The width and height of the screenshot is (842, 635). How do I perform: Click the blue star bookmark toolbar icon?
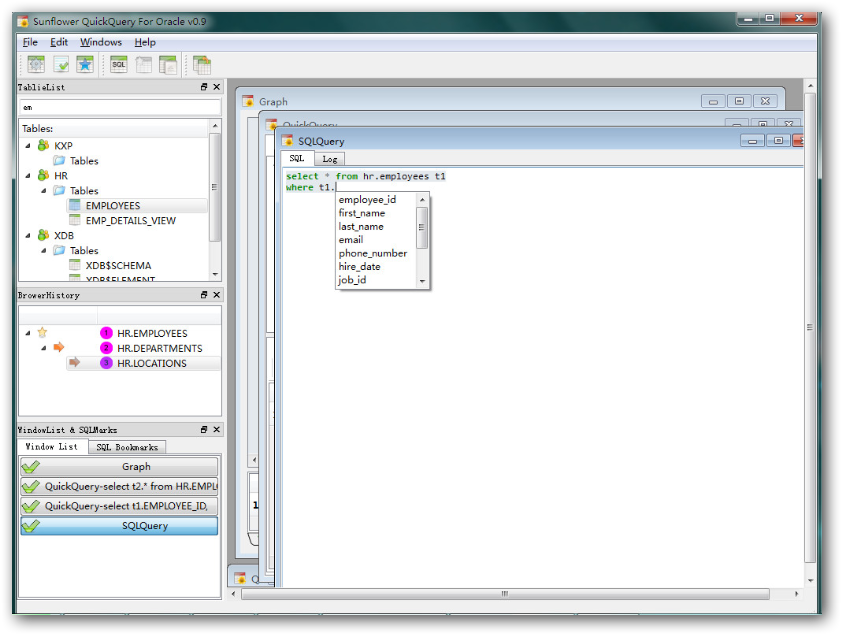(x=85, y=64)
